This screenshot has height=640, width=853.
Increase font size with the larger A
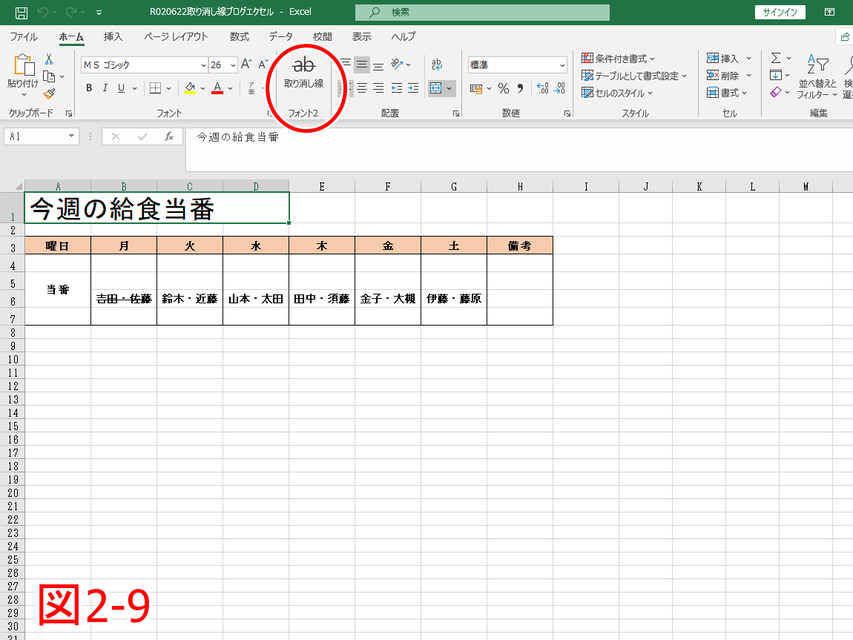tap(246, 65)
